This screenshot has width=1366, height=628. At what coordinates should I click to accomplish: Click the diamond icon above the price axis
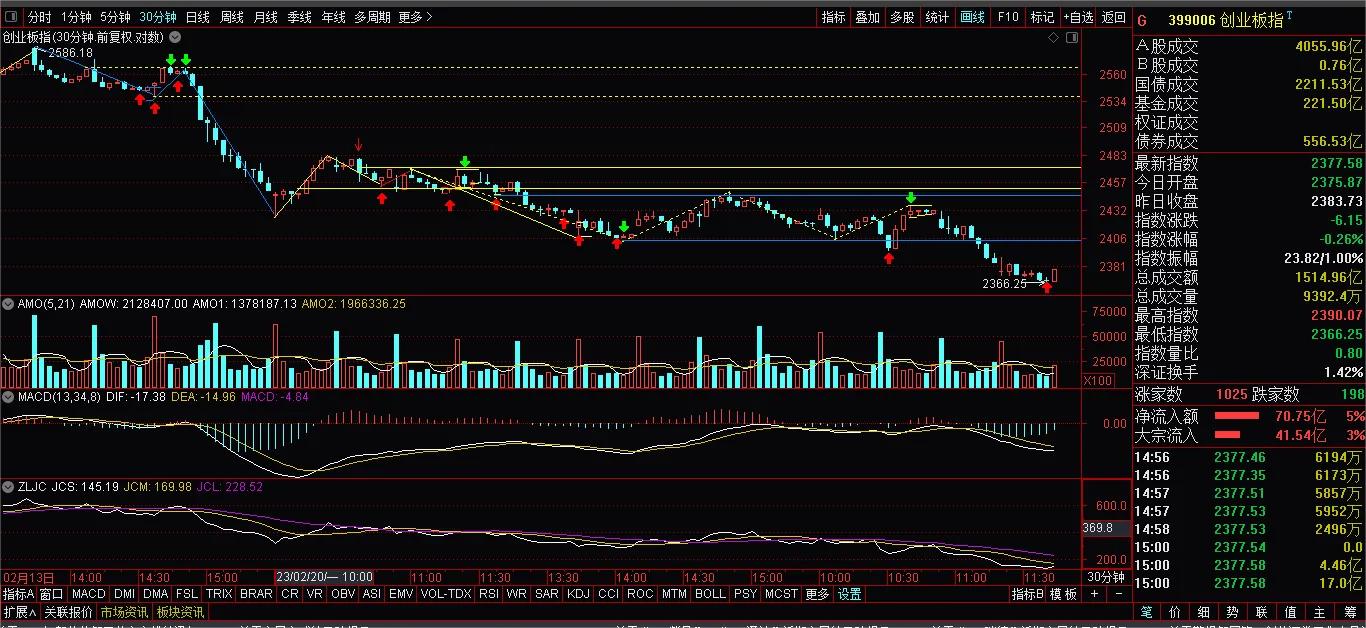1053,37
